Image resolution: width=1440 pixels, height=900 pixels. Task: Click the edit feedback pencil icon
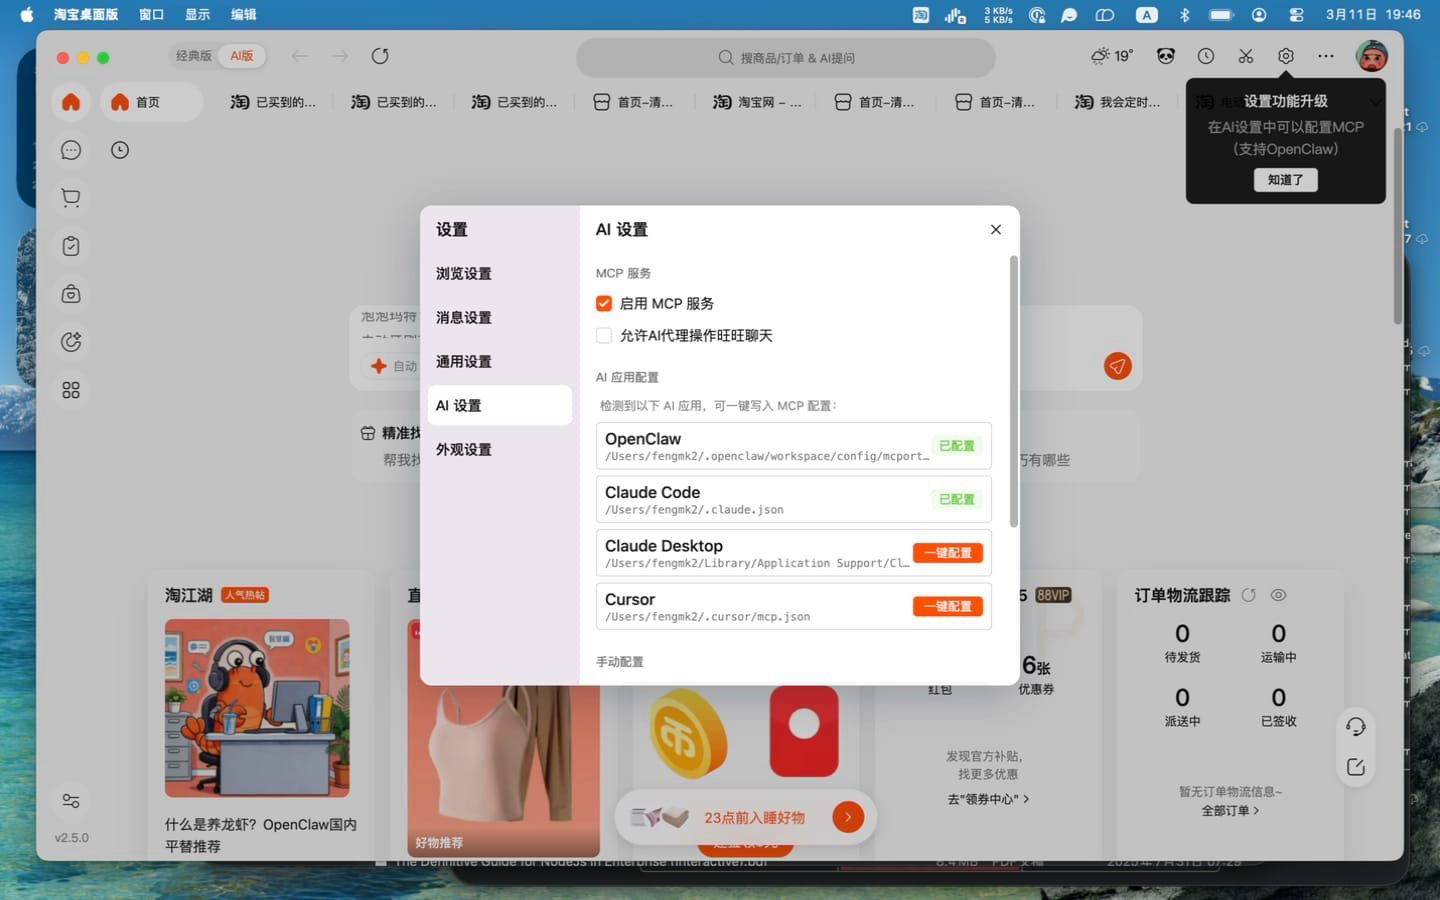point(1356,767)
